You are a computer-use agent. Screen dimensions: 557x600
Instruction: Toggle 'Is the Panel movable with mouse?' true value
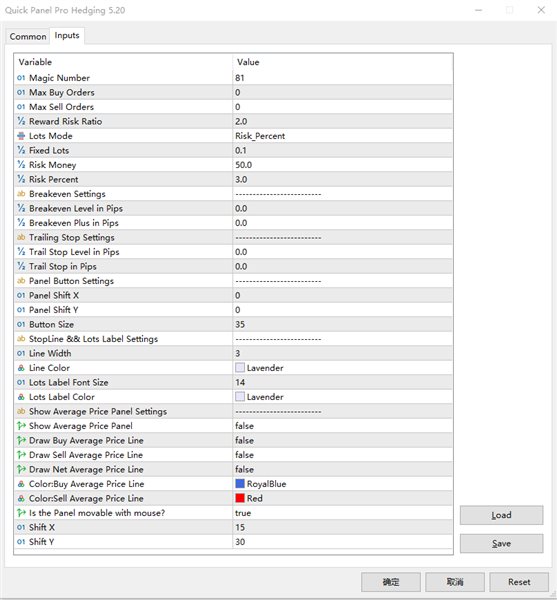click(342, 513)
